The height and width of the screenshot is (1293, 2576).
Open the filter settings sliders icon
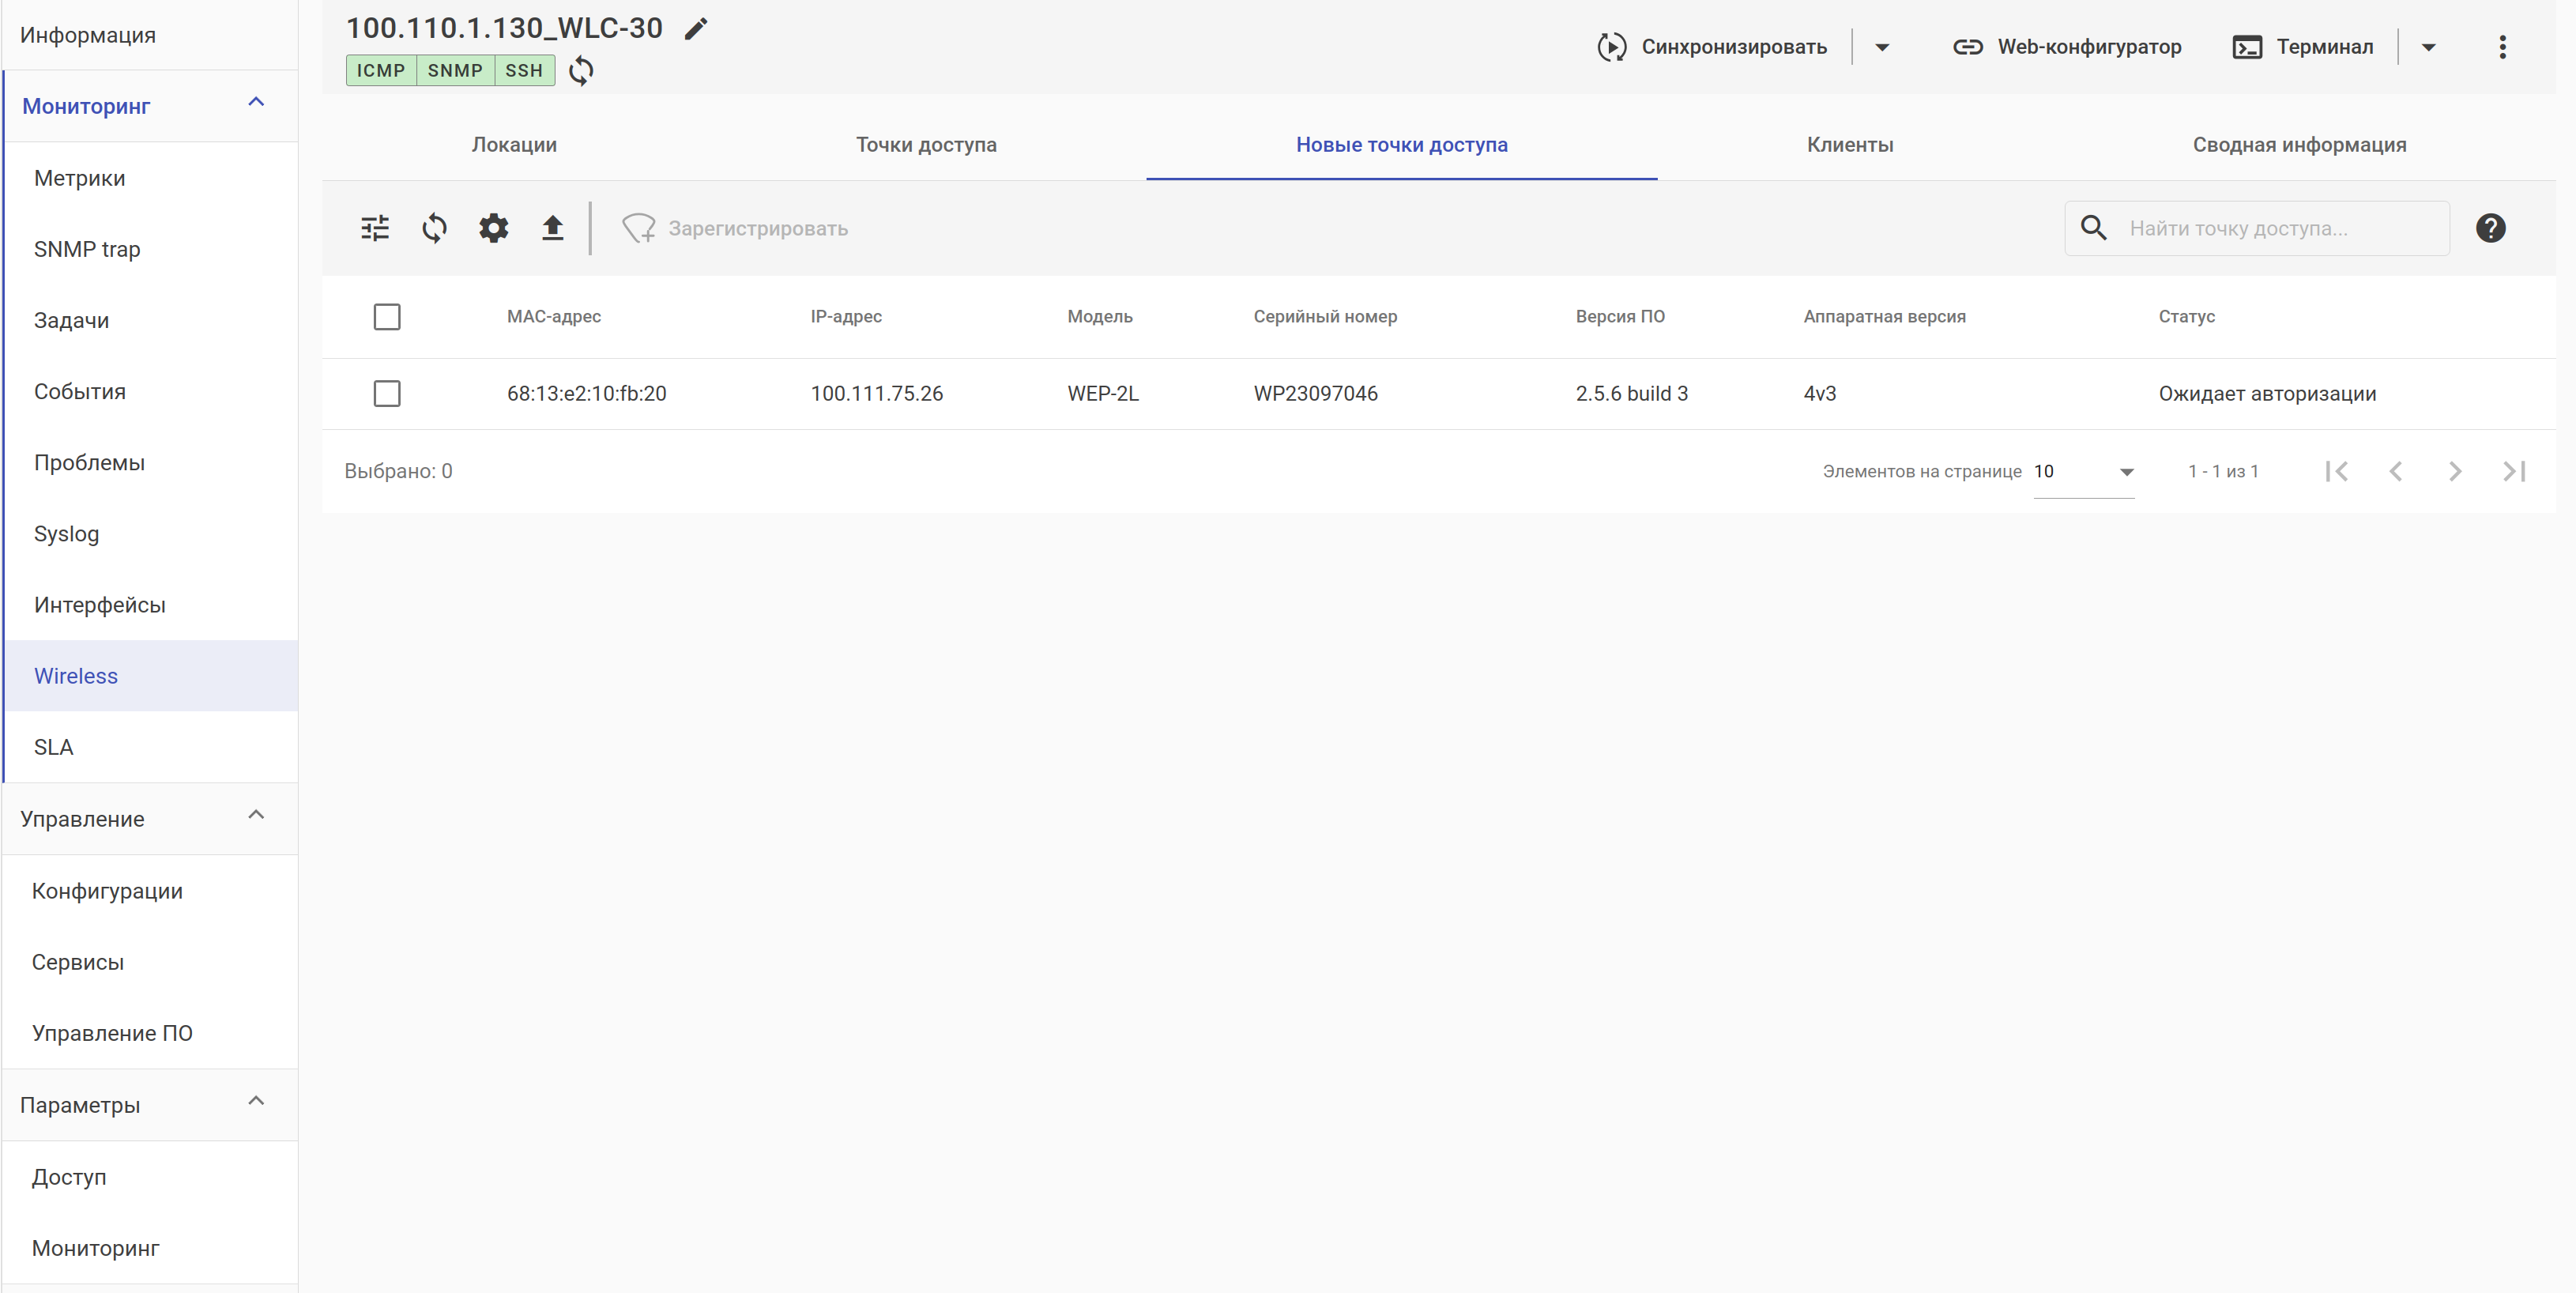(375, 228)
